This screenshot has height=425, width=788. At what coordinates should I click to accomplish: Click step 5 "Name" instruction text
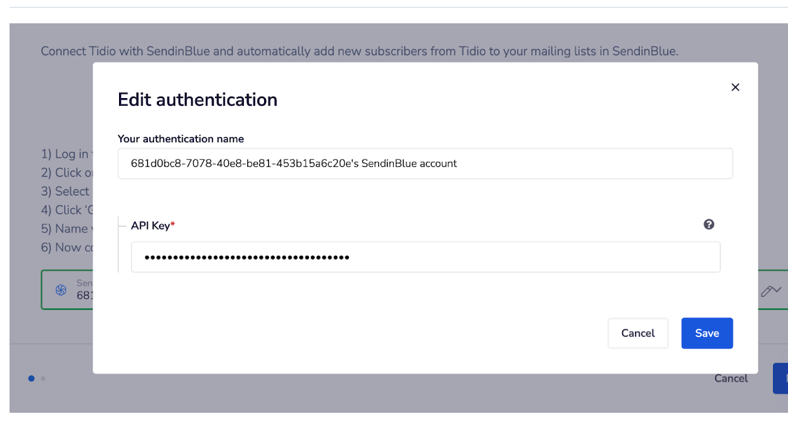[66, 228]
